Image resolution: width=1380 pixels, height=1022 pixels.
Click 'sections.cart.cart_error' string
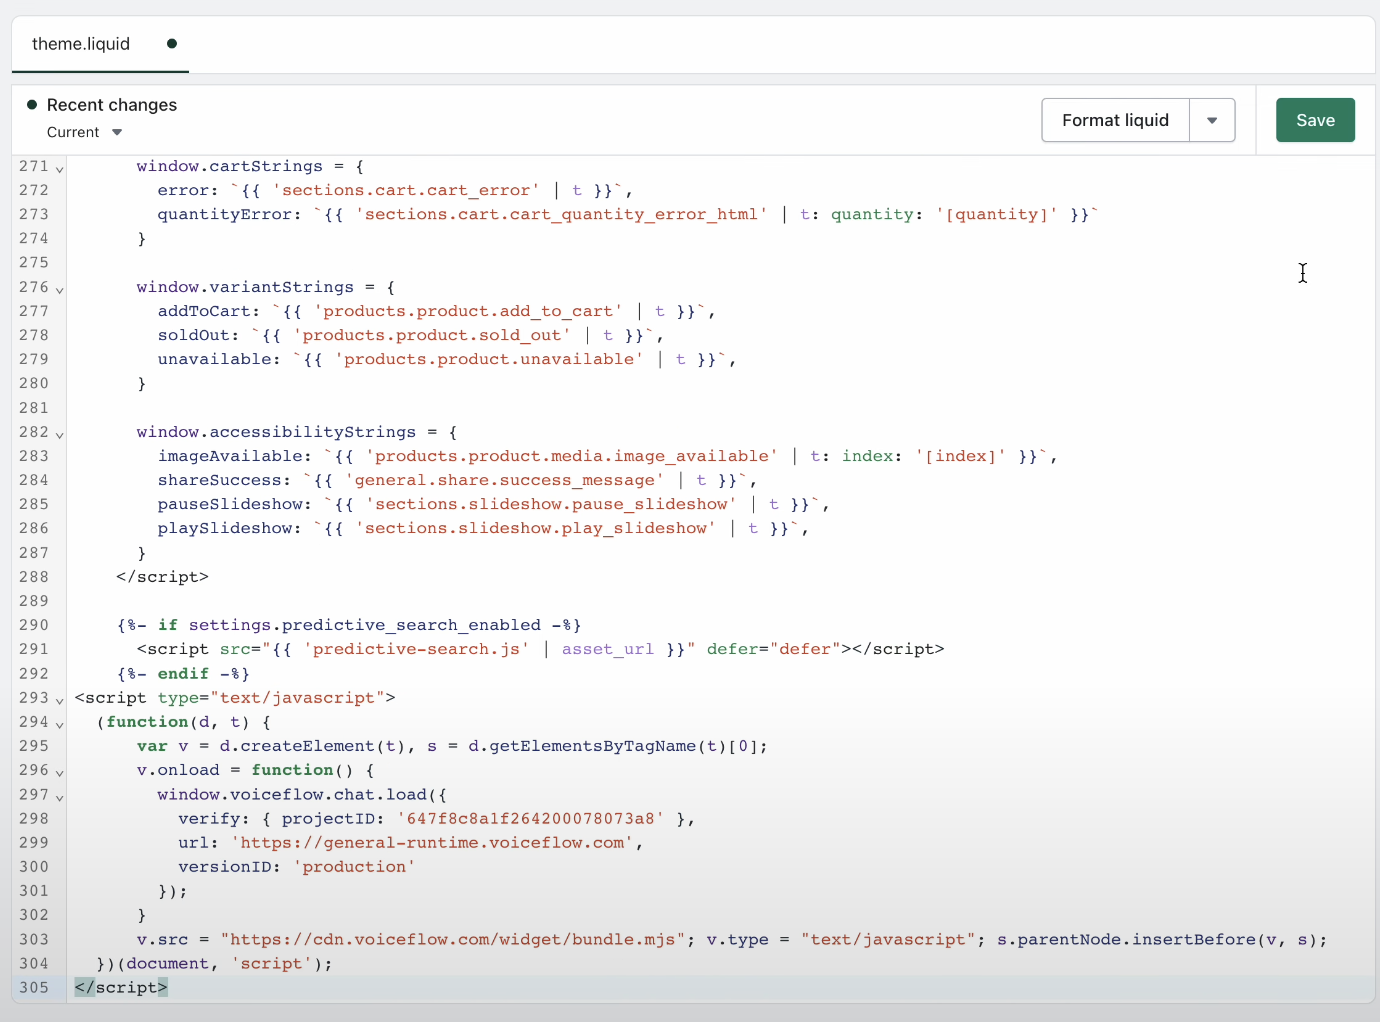tap(406, 190)
